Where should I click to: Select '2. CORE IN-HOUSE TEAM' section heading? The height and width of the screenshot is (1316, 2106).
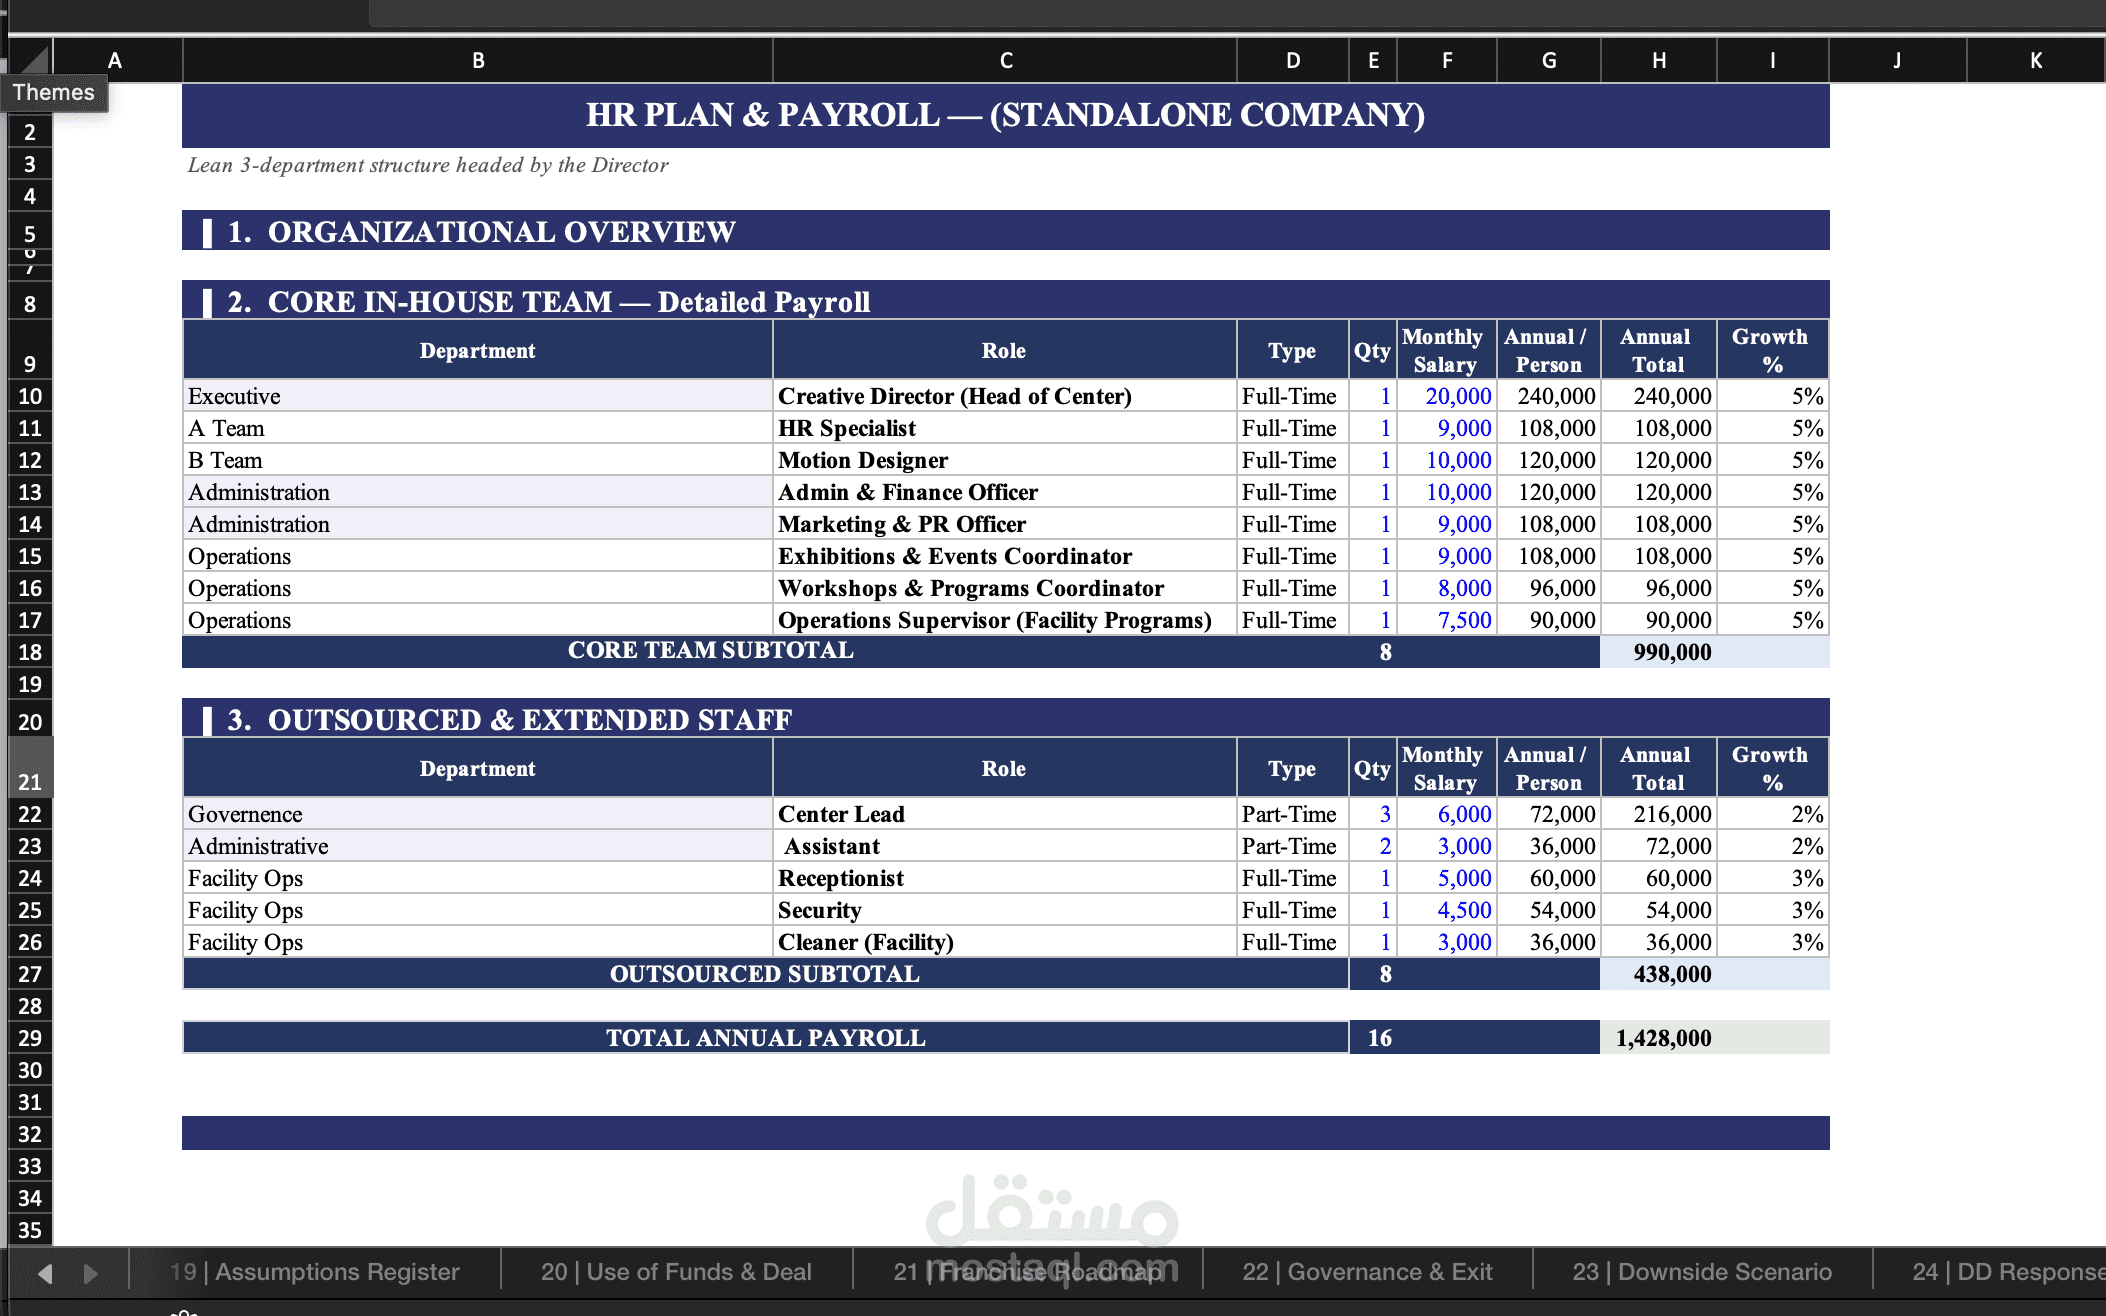[1006, 300]
